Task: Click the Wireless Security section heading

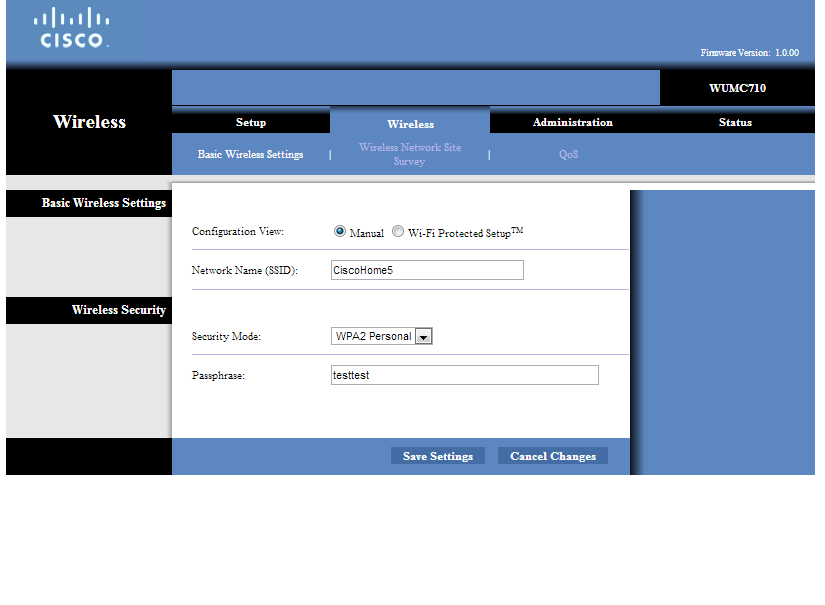Action: coord(119,310)
